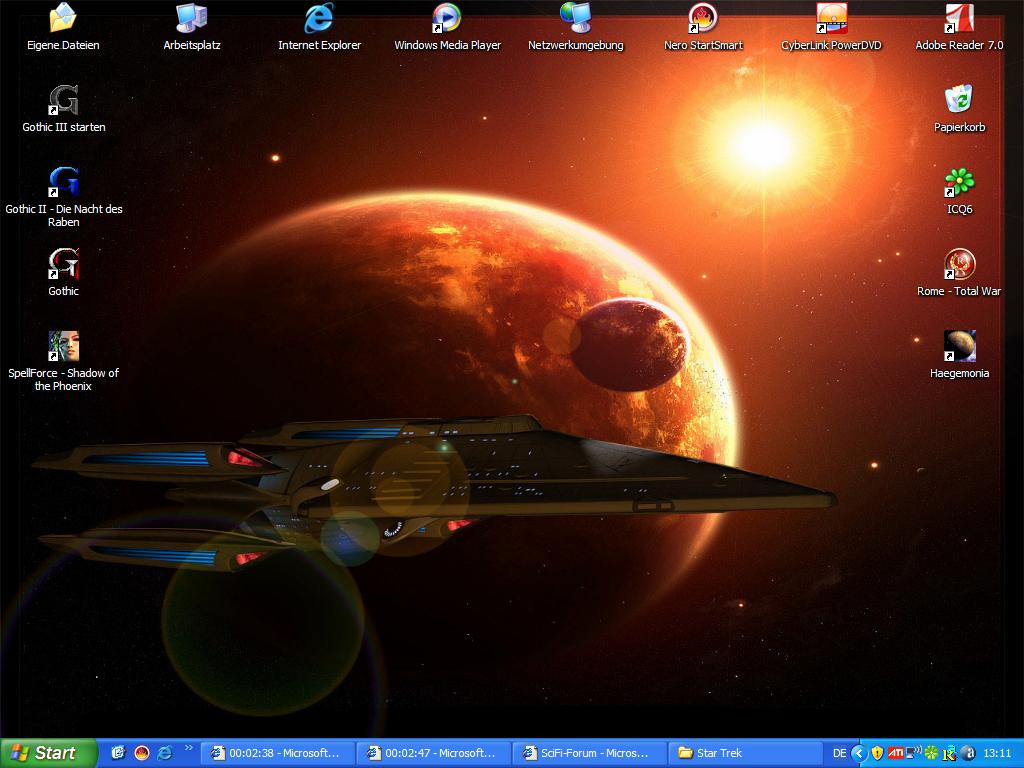The width and height of the screenshot is (1024, 768).
Task: Click the ATI tray icon
Action: [895, 753]
